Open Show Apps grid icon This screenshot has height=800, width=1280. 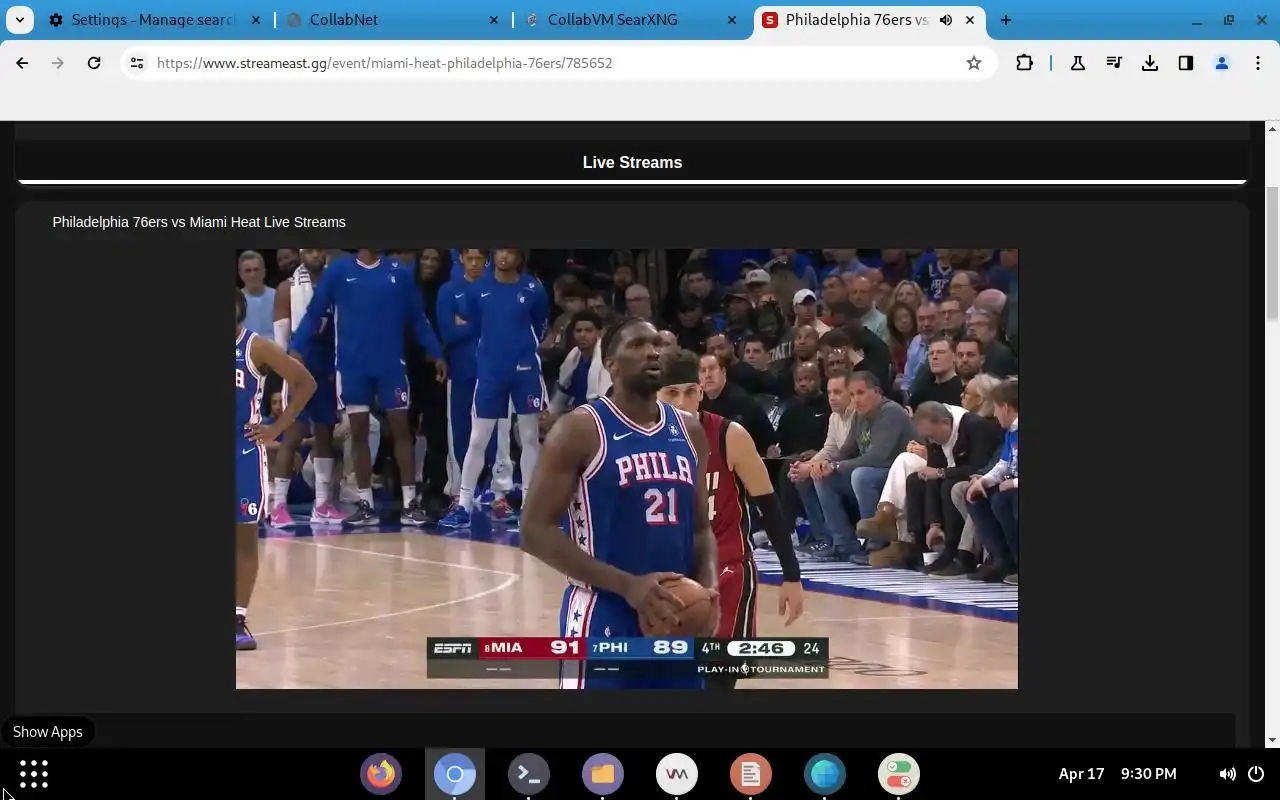pos(34,774)
